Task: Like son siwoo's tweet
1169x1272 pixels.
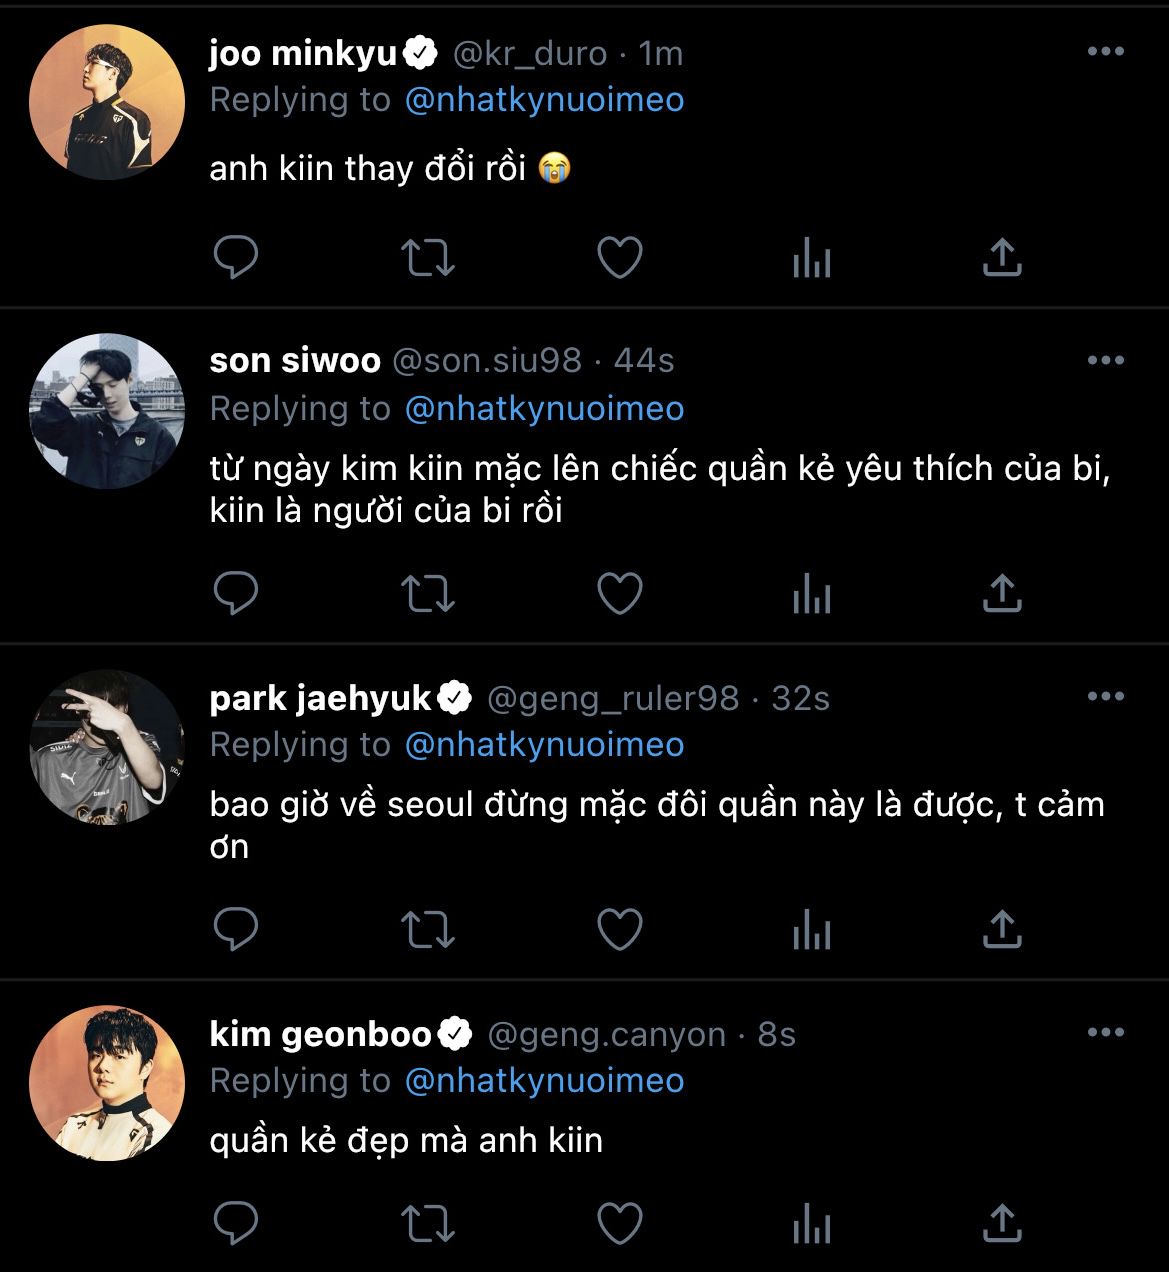Action: coord(619,595)
